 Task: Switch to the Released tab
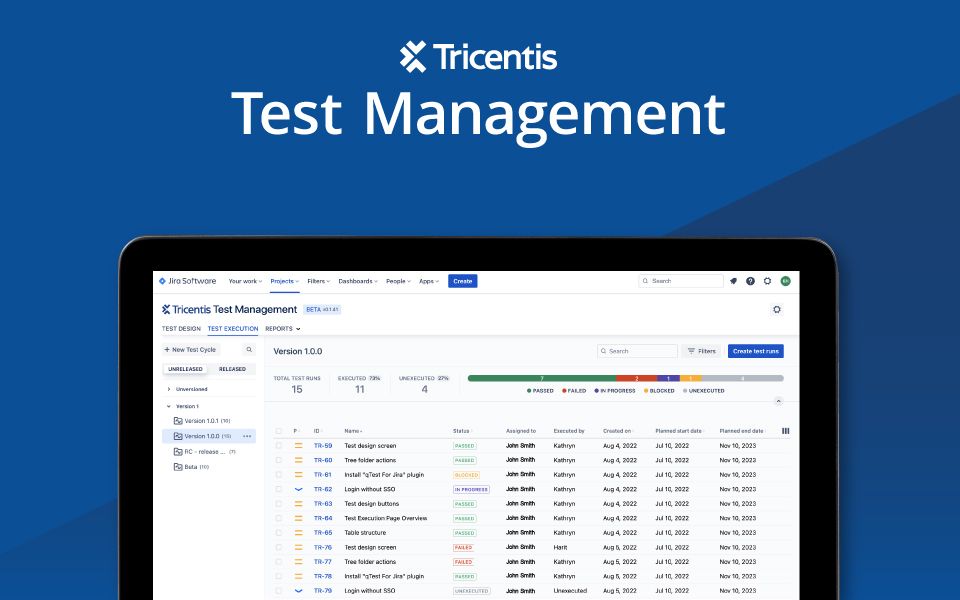(x=232, y=369)
